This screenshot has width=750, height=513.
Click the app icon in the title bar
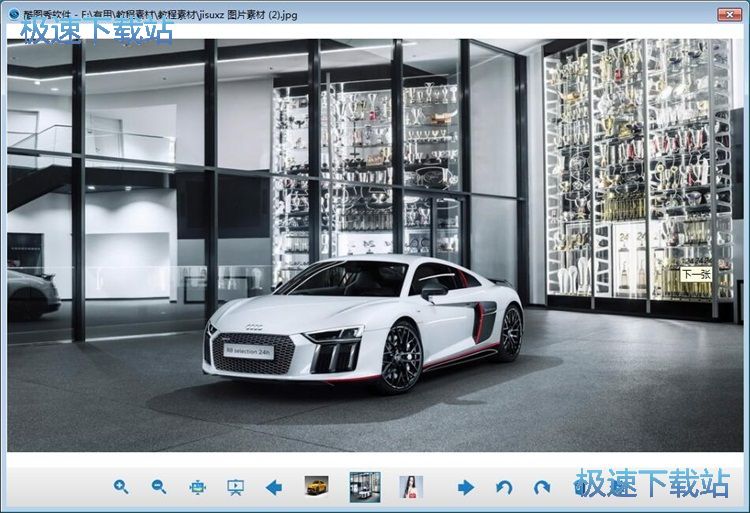tap(13, 14)
